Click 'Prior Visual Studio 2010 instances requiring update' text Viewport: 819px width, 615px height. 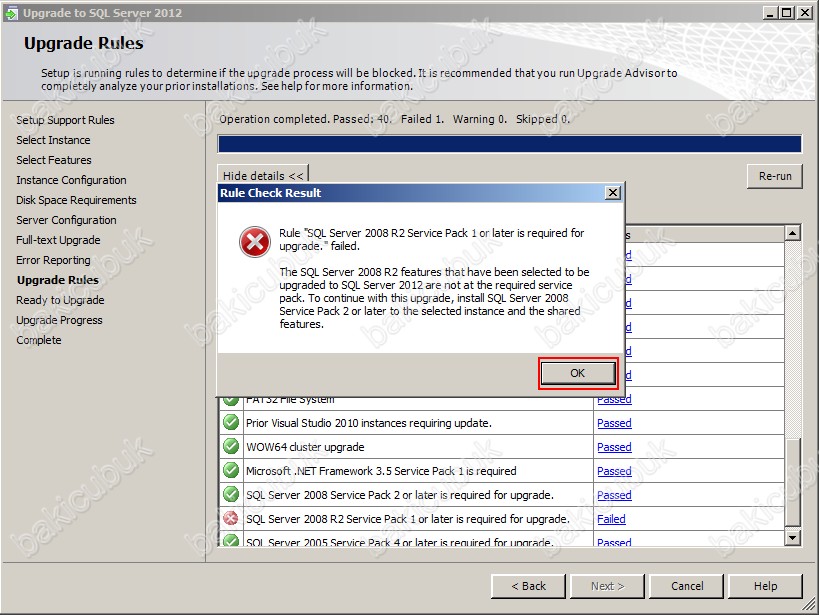[369, 423]
